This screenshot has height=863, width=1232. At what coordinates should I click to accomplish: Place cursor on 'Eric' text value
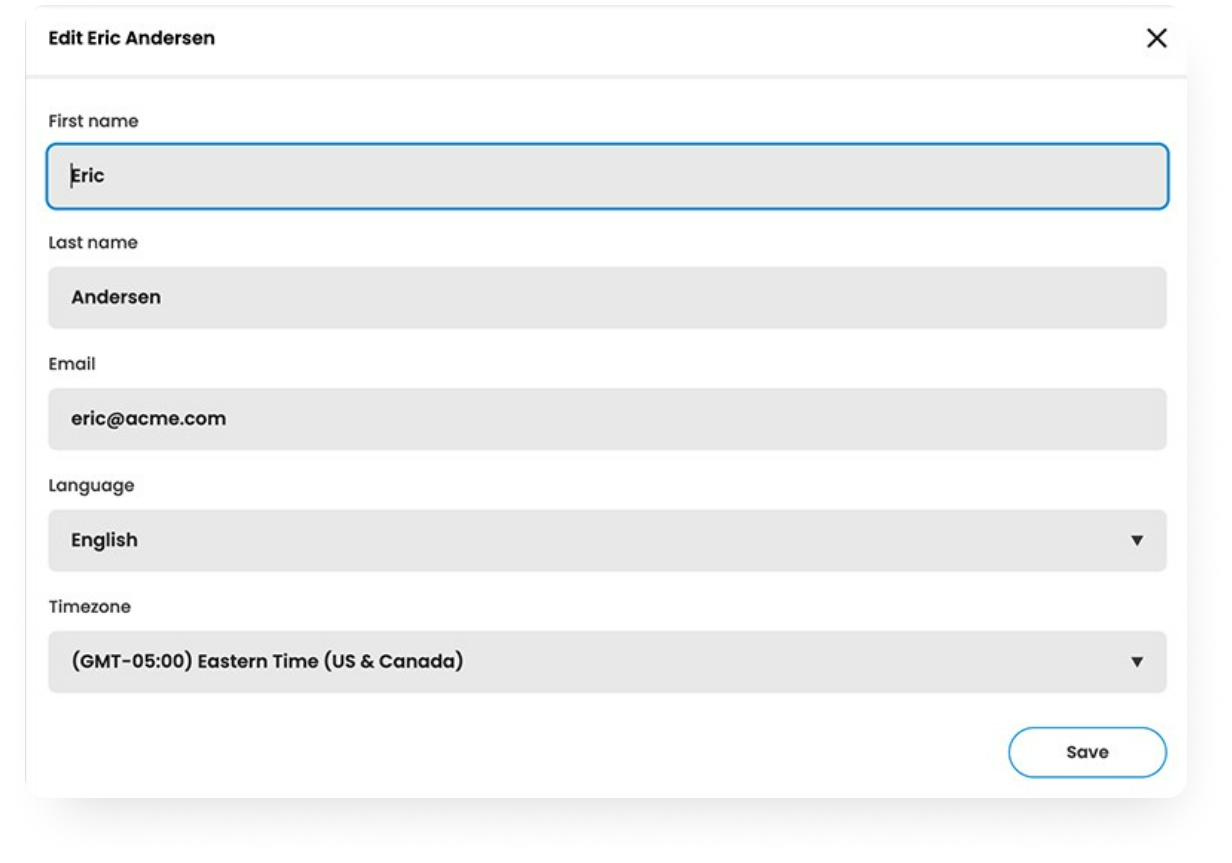tap(88, 176)
